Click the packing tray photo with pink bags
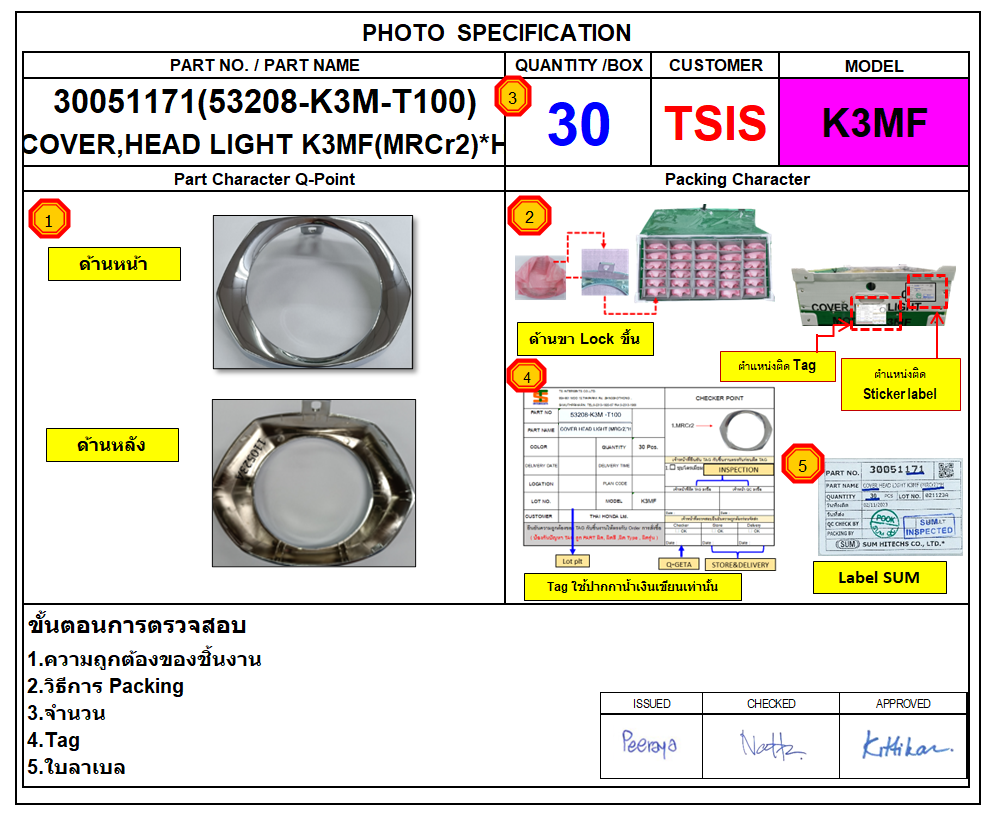1001x821 pixels. [x=705, y=255]
